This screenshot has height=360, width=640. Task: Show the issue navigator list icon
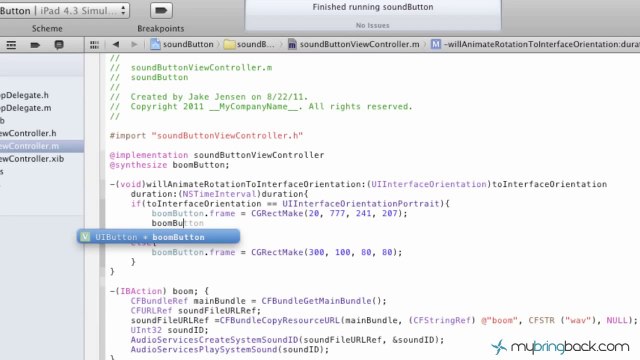pos(11,45)
